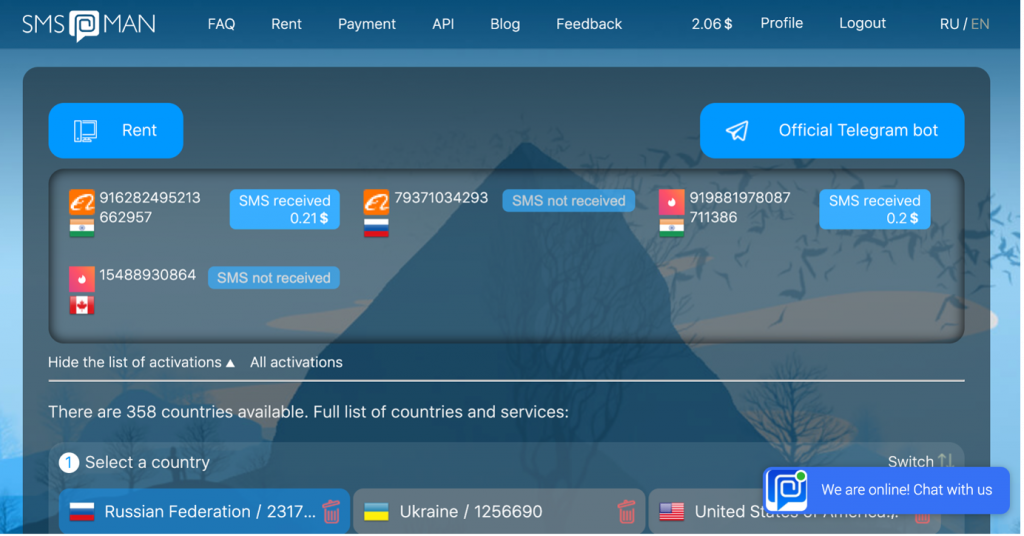This screenshot has width=1024, height=536.
Task: Click the SMS-MAN logo
Action: [x=89, y=24]
